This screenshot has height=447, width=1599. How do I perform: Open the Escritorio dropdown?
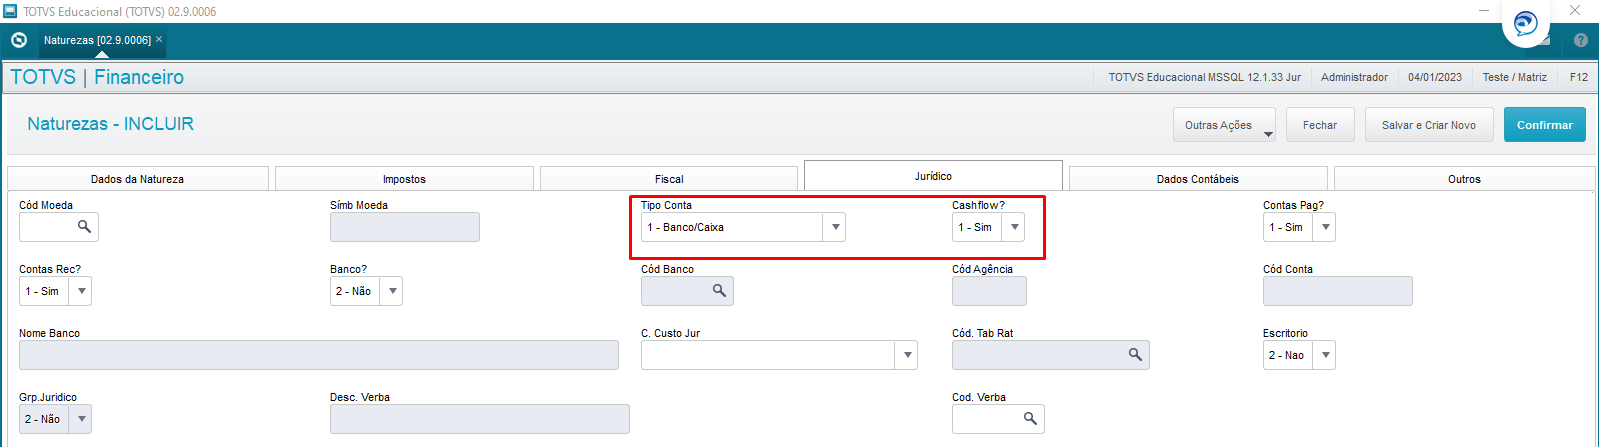1325,355
